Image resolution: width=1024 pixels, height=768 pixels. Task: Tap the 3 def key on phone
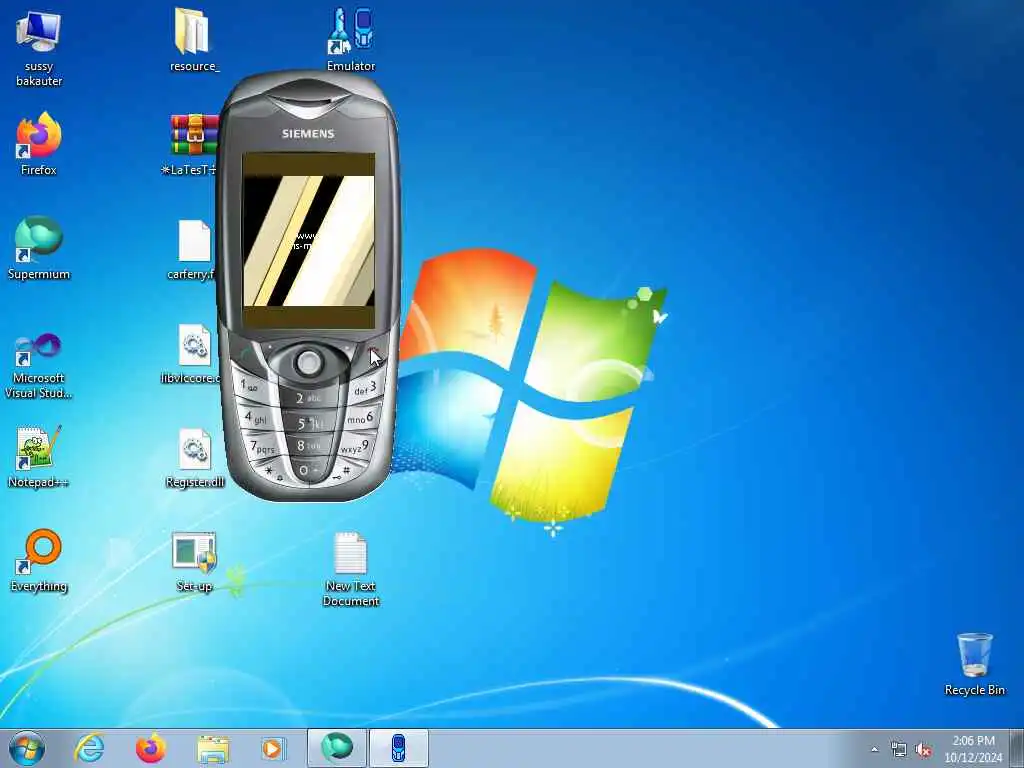click(366, 389)
